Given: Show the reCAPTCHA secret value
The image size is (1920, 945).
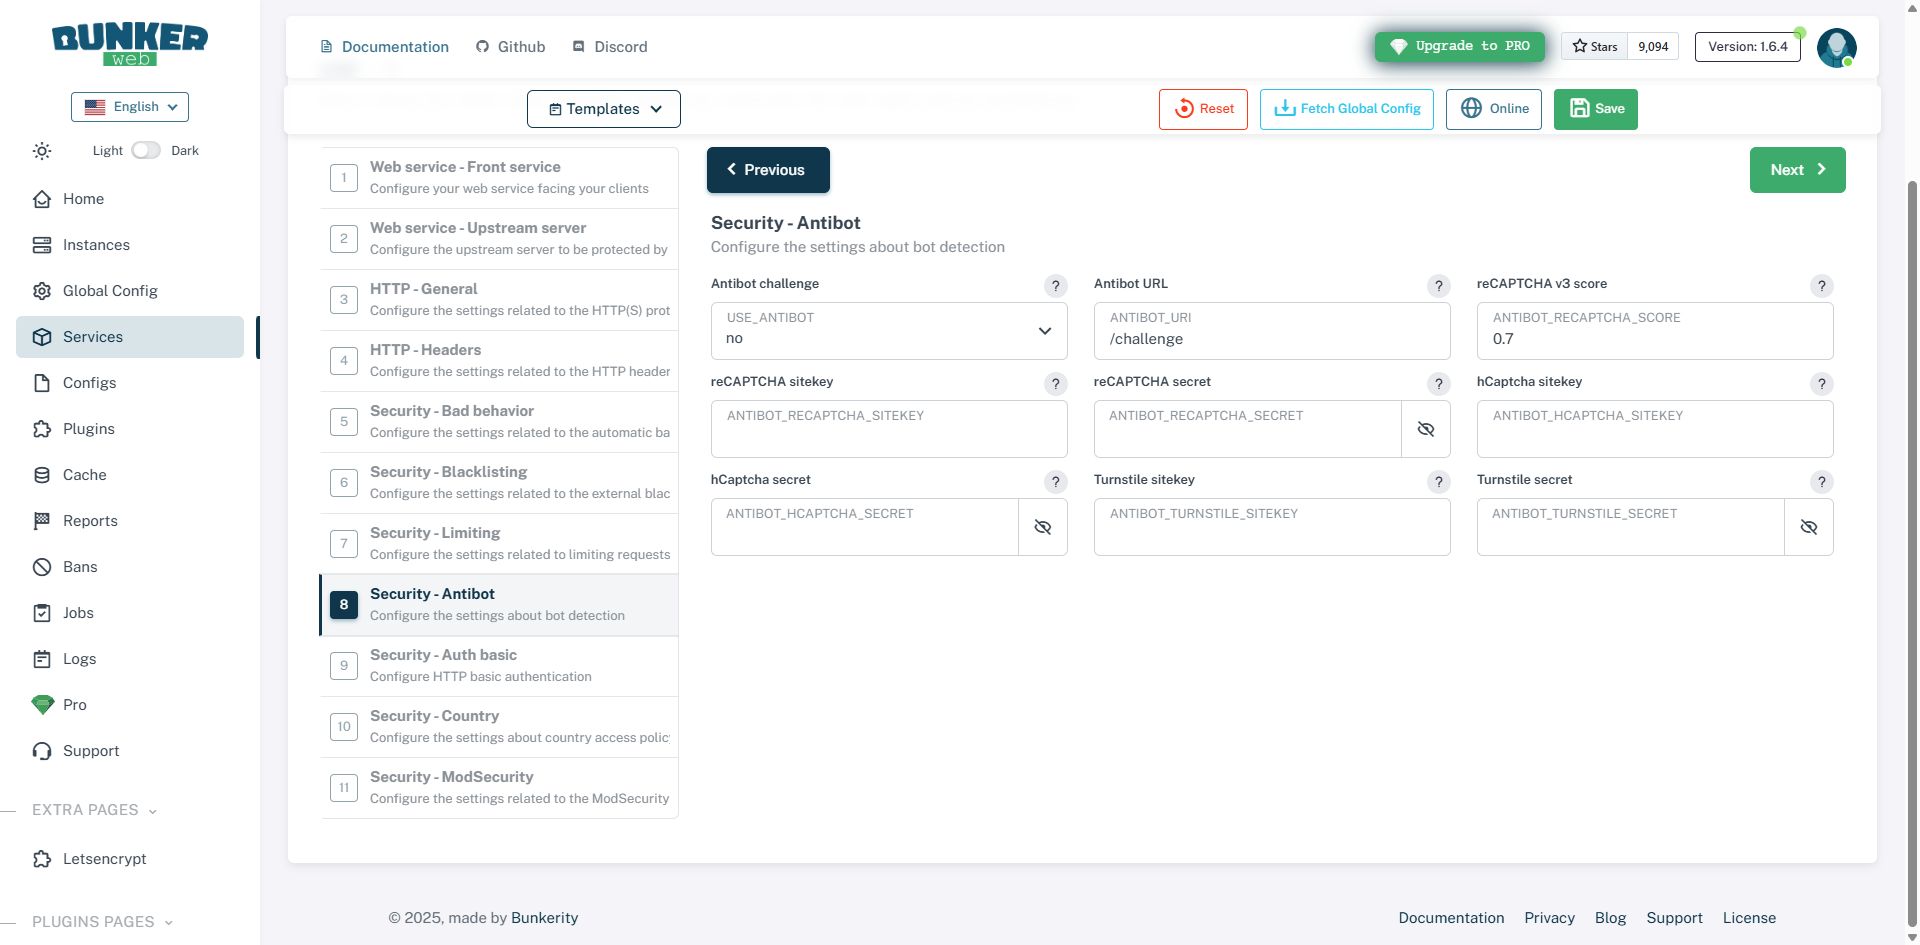Looking at the screenshot, I should pos(1425,429).
